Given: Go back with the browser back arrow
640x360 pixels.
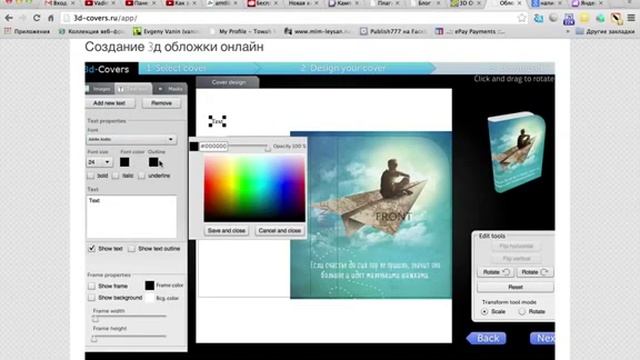Looking at the screenshot, I should [9, 18].
